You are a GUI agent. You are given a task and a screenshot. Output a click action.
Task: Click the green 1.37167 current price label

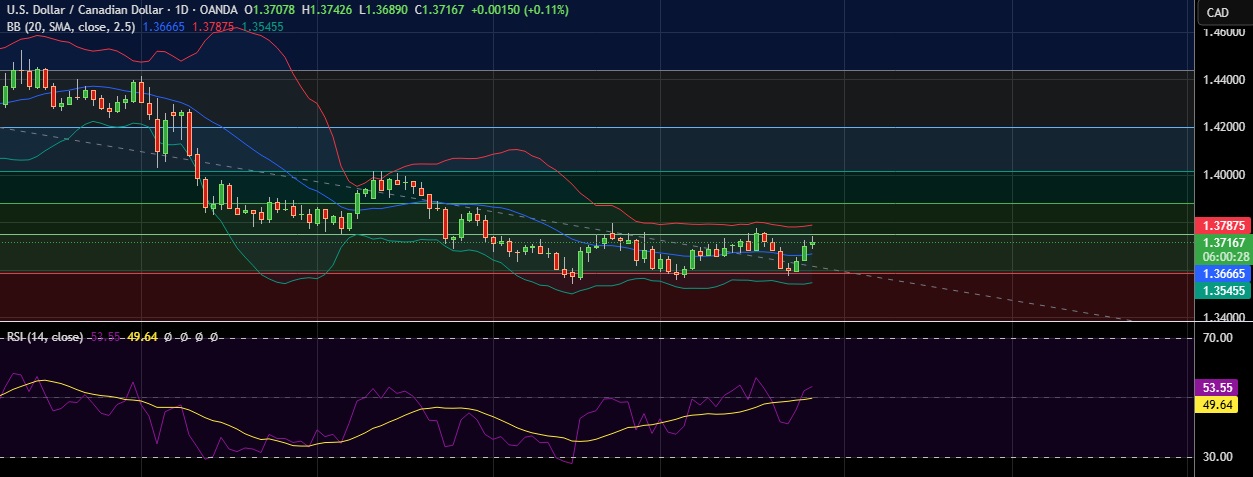click(1222, 243)
